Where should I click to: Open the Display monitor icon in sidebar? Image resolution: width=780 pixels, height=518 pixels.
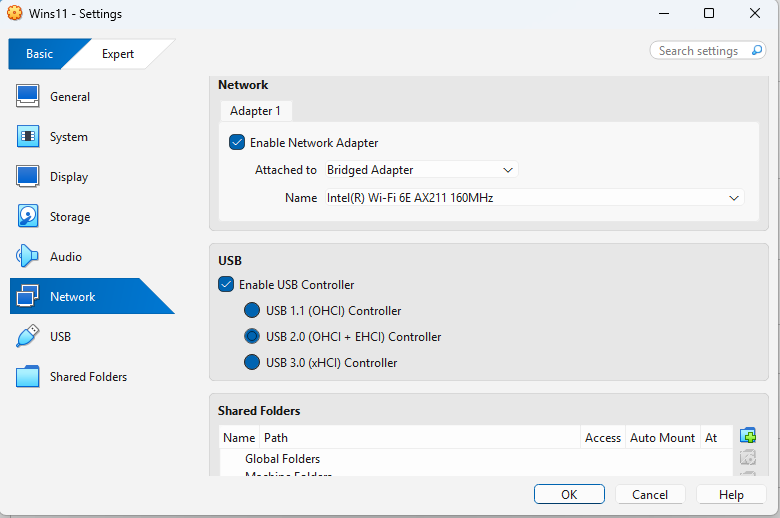click(29, 177)
